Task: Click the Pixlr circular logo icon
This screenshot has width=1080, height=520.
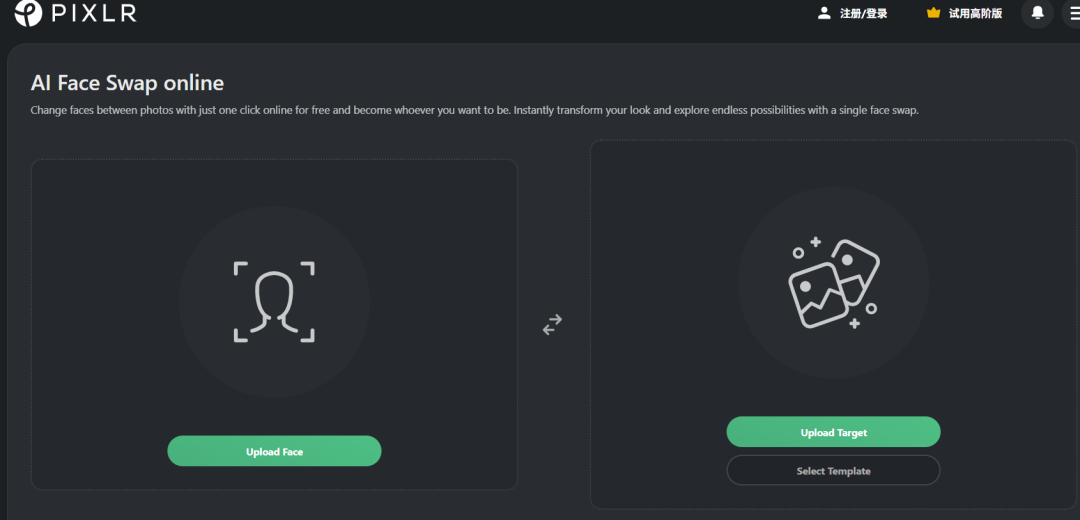Action: [x=28, y=13]
